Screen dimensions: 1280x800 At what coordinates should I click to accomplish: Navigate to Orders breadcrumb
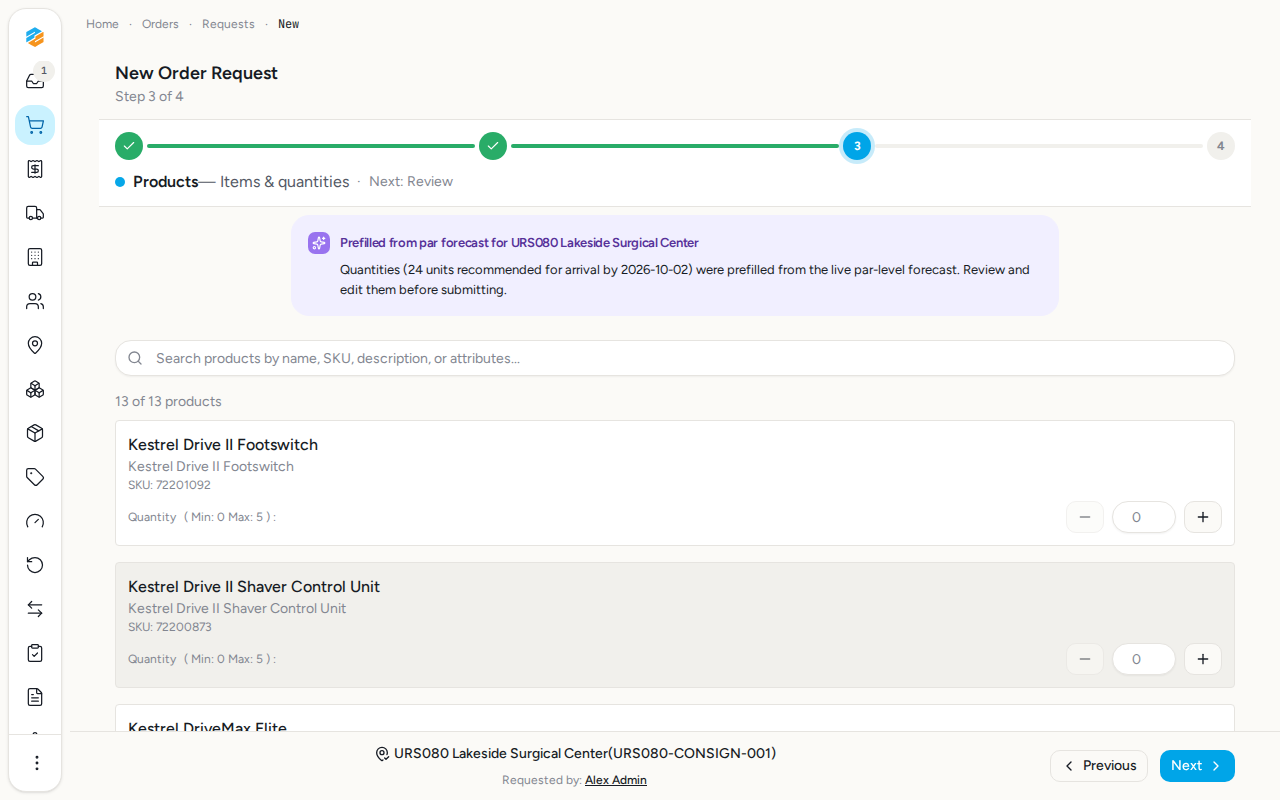point(160,24)
